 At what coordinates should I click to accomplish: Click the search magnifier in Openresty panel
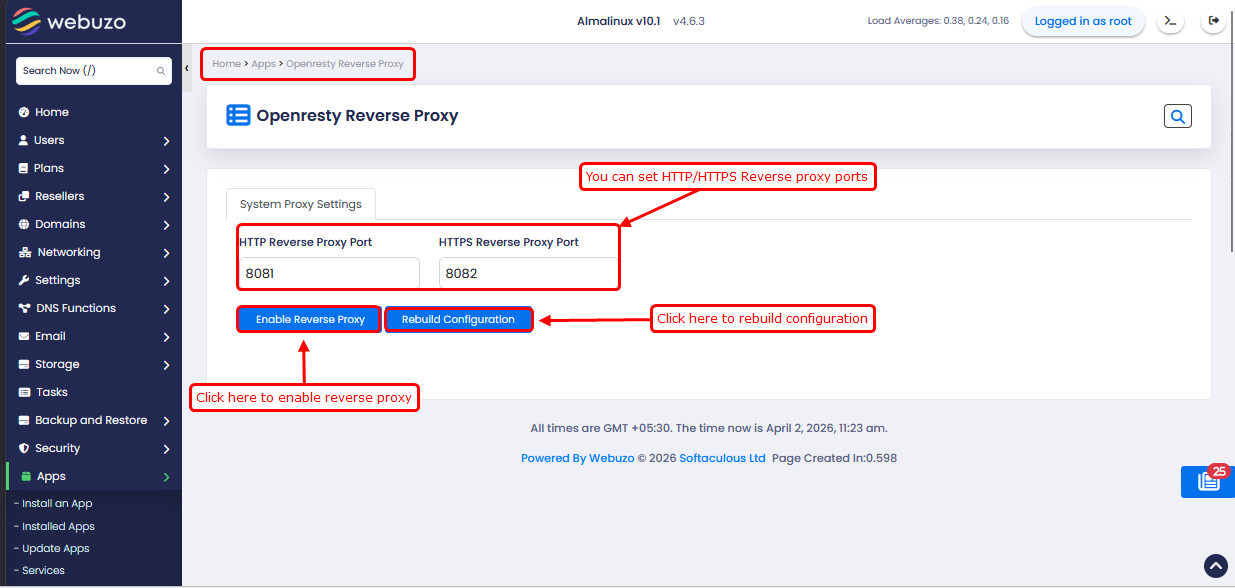pos(1177,117)
